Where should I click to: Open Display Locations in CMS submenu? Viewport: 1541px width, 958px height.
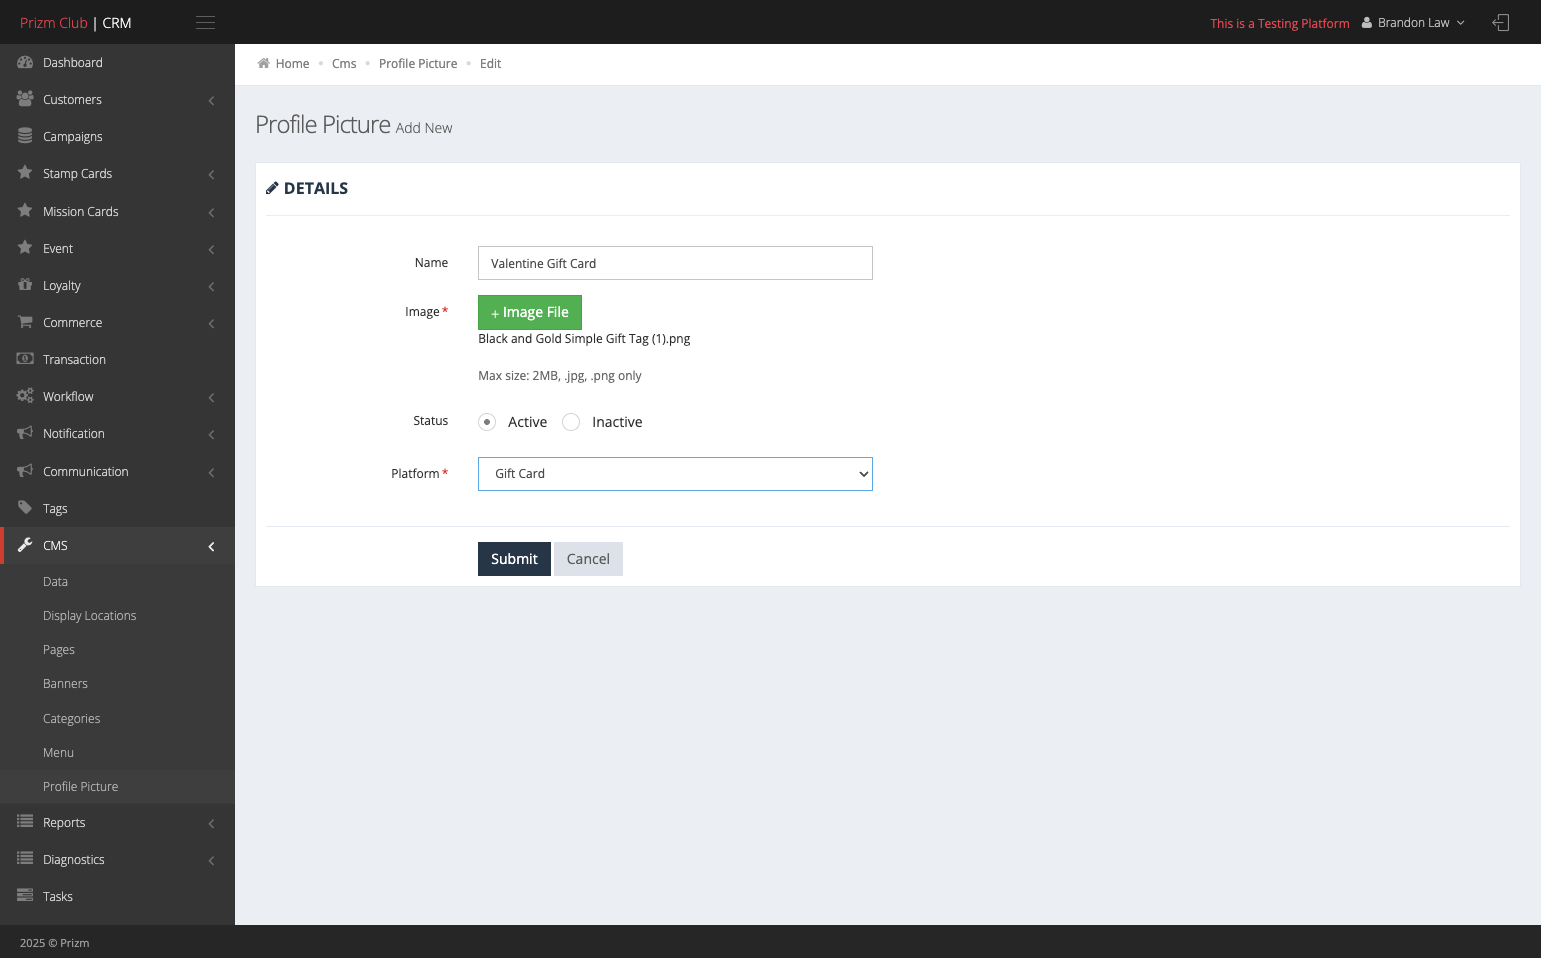coord(90,616)
